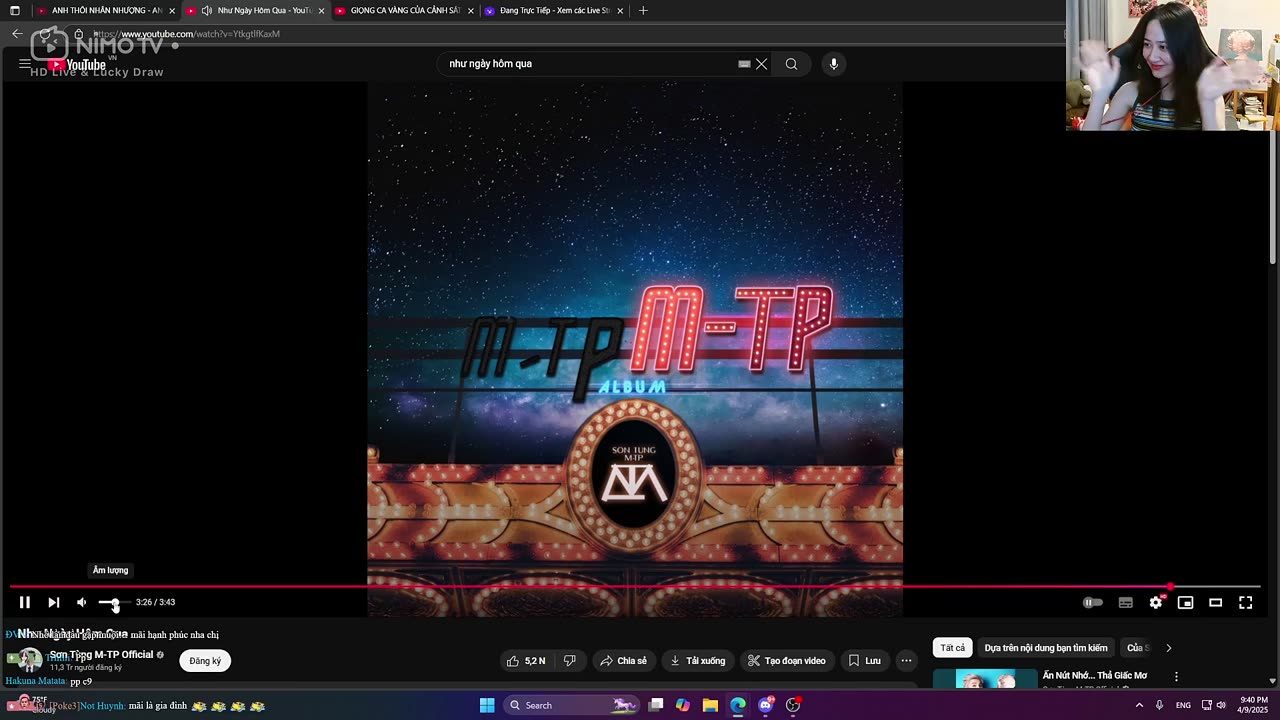Open the on-screen keyboard in search box
The height and width of the screenshot is (720, 1280).
[744, 64]
